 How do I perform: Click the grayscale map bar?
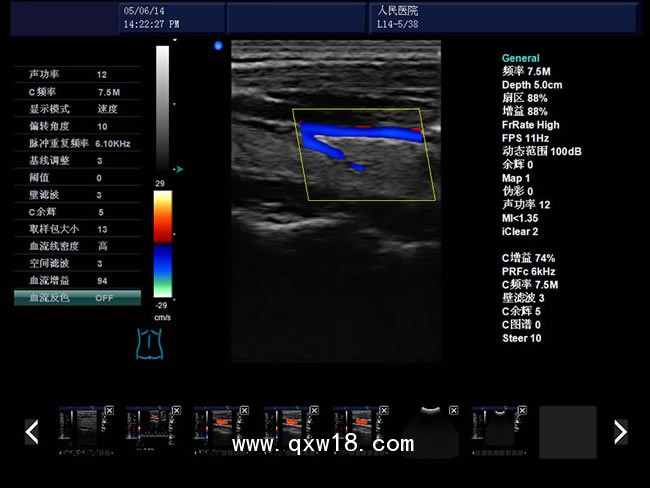163,108
